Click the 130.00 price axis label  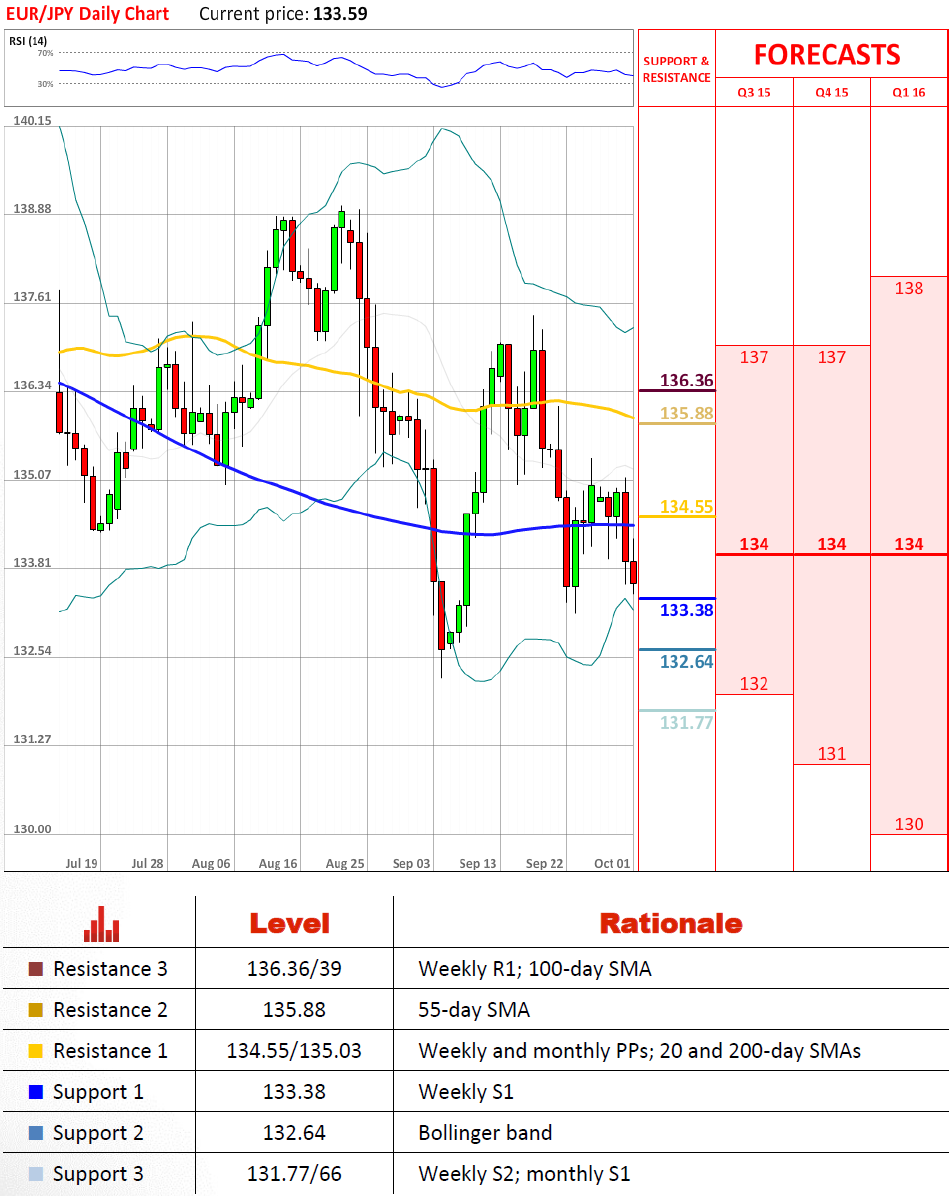pyautogui.click(x=33, y=829)
